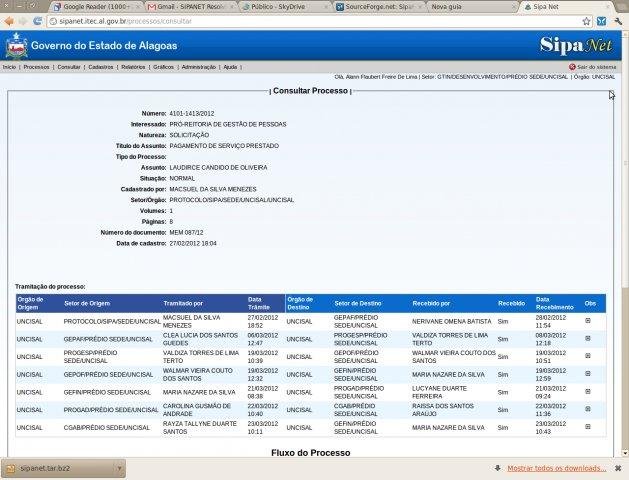Click LAUDIRCE CANDIDO DE OLIVEIRA text
Image resolution: width=629 pixels, height=480 pixels.
pyautogui.click(x=218, y=168)
